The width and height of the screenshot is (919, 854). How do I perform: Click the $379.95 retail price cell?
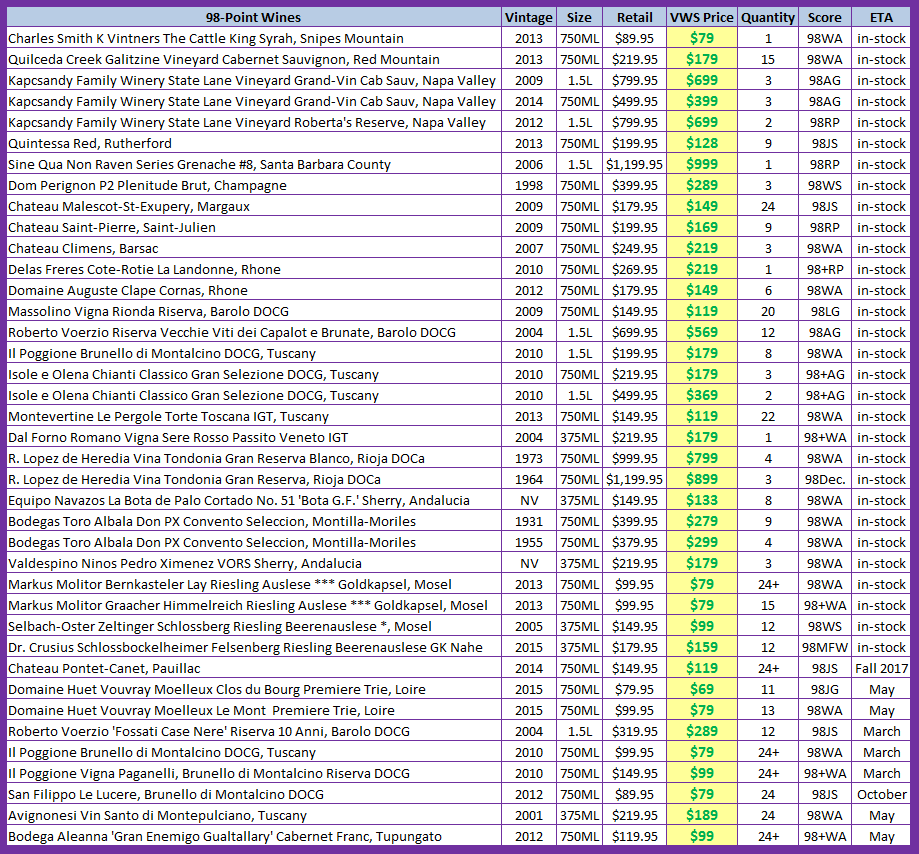(635, 543)
